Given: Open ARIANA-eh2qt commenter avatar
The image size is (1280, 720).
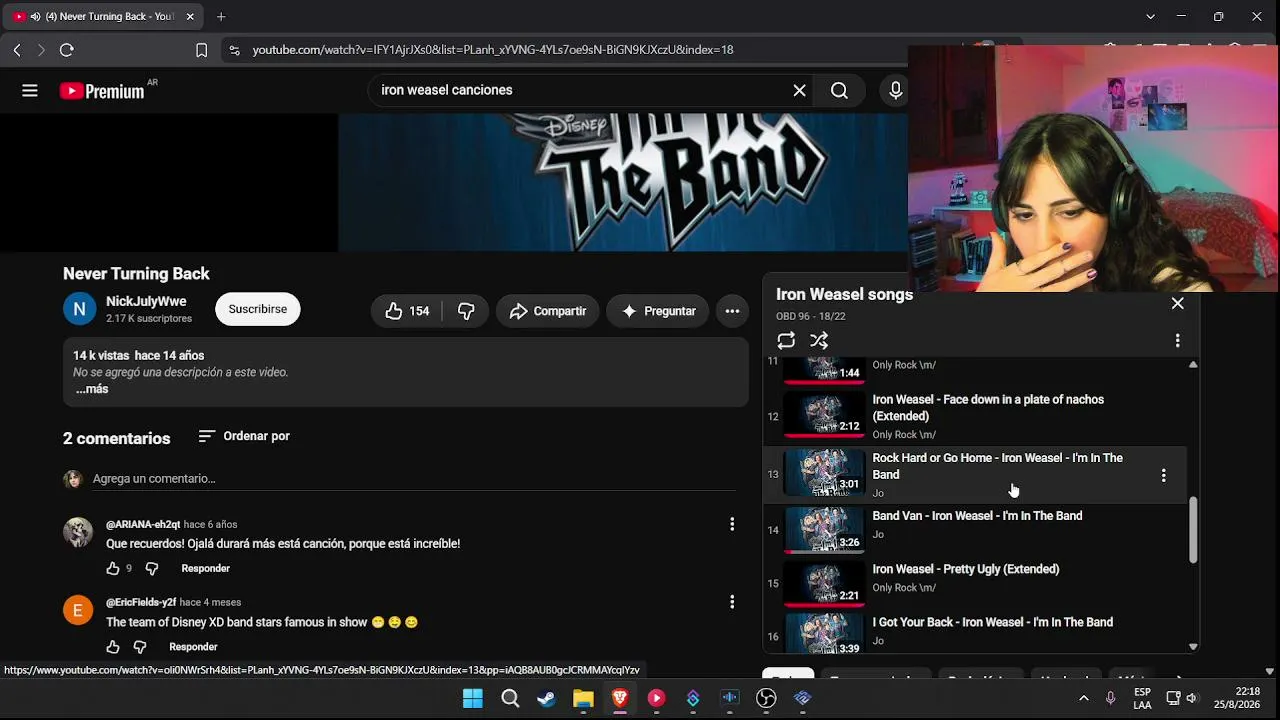Looking at the screenshot, I should [78, 532].
